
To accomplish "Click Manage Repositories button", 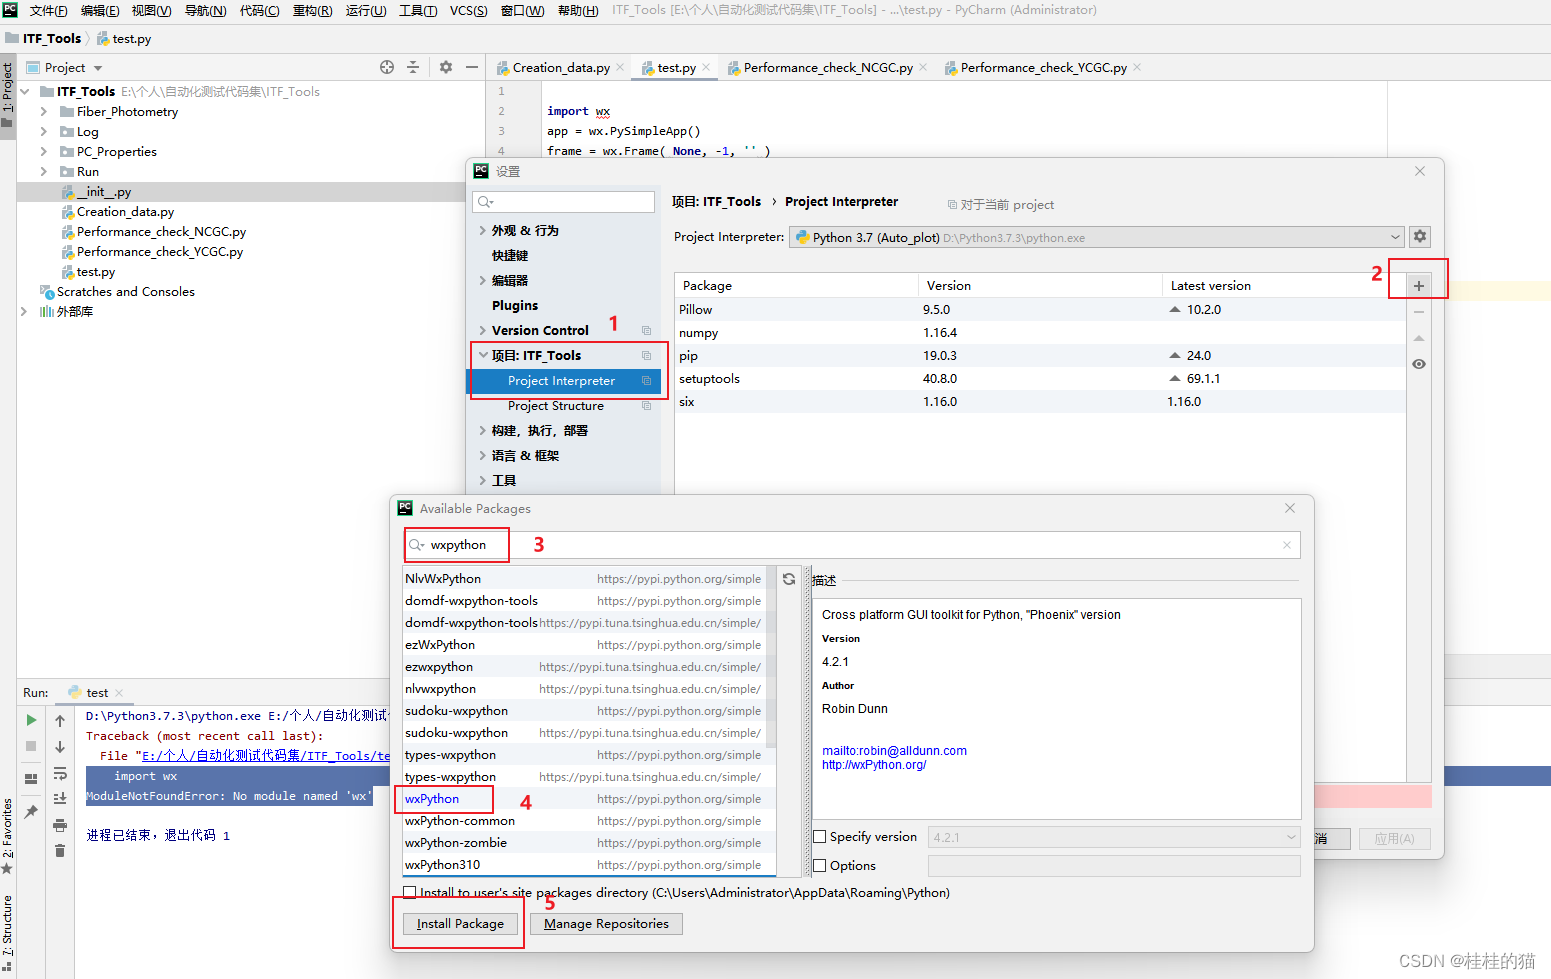I will (x=606, y=924).
